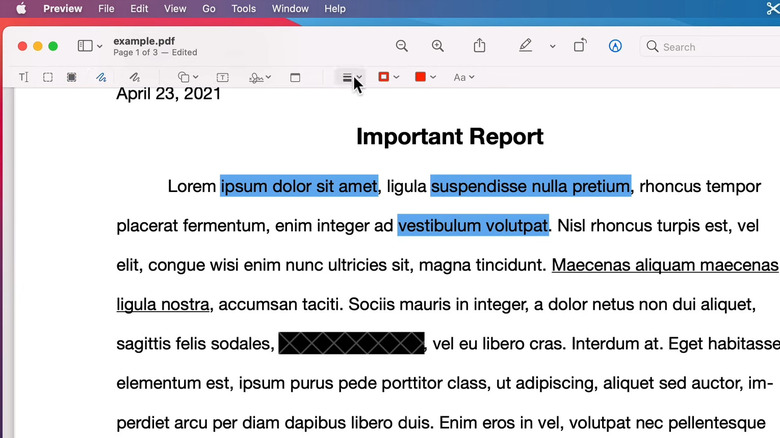
Task: Click the underlined text 'ligula nostra'
Action: (163, 304)
